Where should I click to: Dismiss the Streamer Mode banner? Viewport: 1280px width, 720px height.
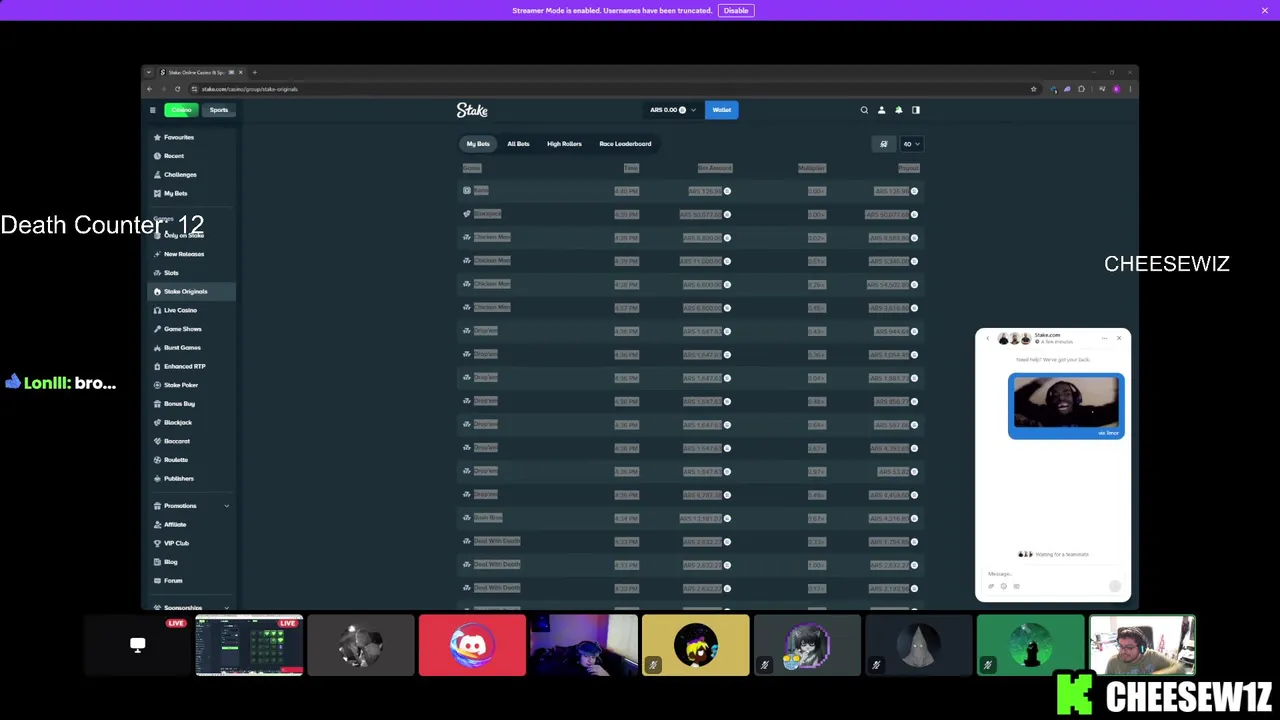1264,10
